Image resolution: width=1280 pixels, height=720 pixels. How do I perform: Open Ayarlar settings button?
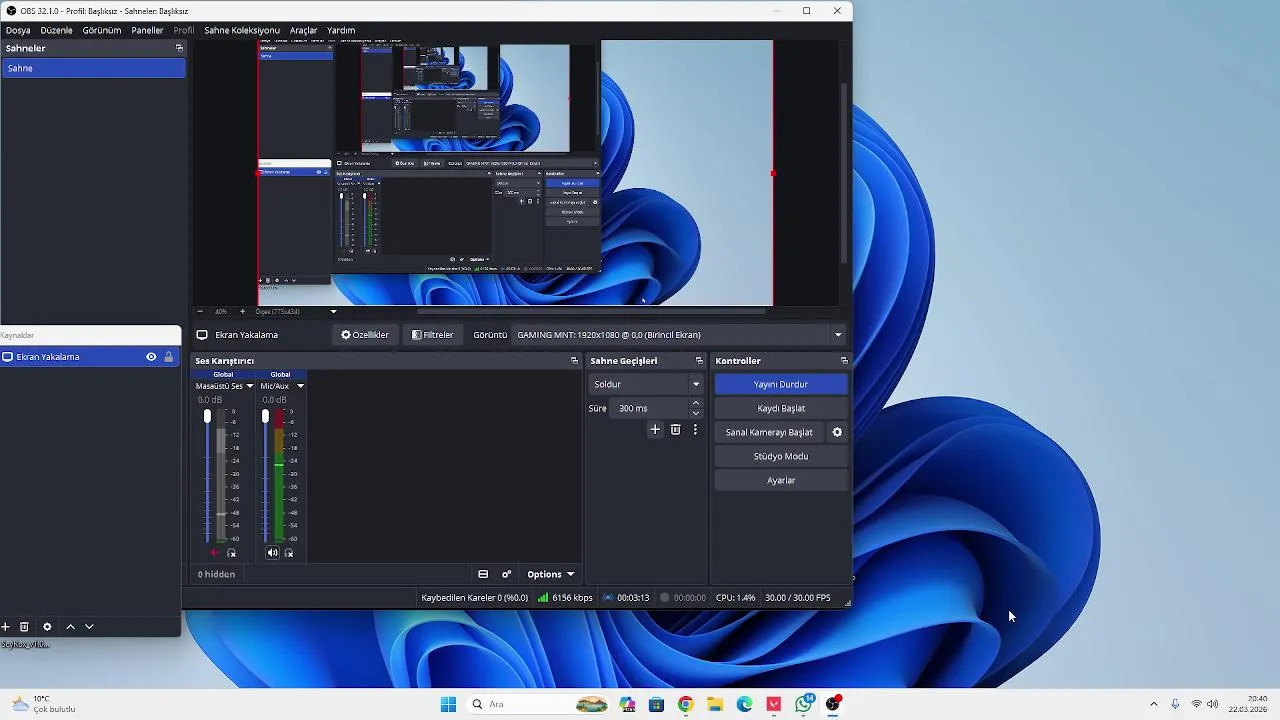pyautogui.click(x=781, y=480)
